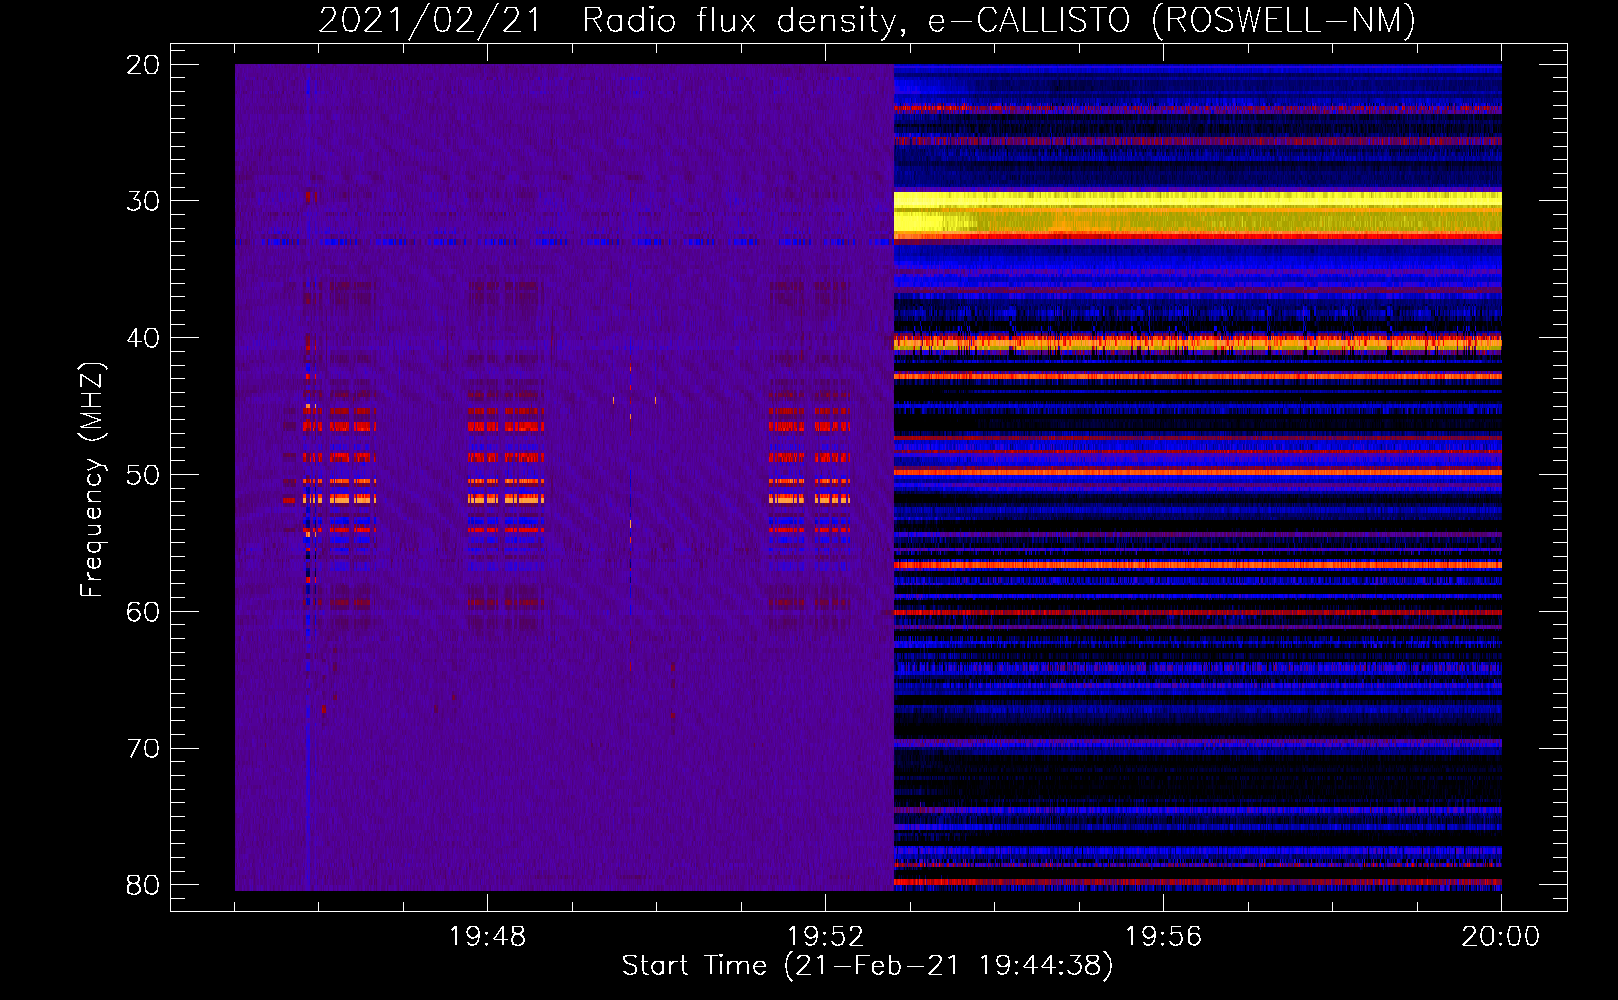The image size is (1618, 1000).
Task: Click the 19:48 time tick label
Action: pos(487,937)
